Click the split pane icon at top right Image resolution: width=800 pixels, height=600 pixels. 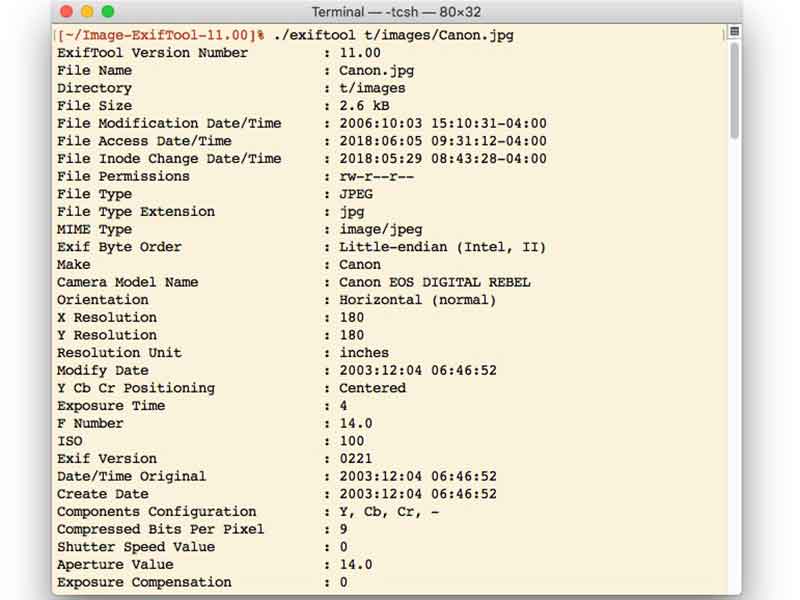(x=734, y=32)
